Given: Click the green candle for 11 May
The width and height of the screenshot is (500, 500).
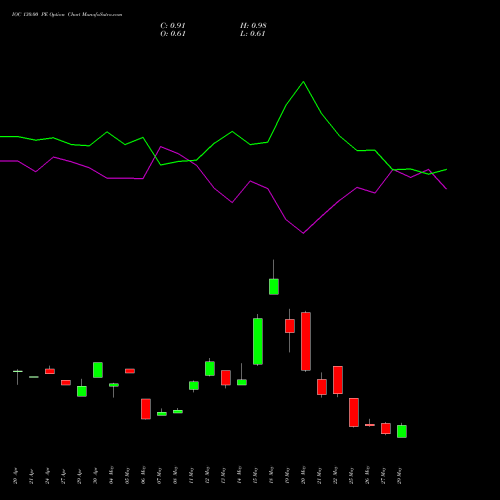Looking at the screenshot, I should pyautogui.click(x=194, y=386).
